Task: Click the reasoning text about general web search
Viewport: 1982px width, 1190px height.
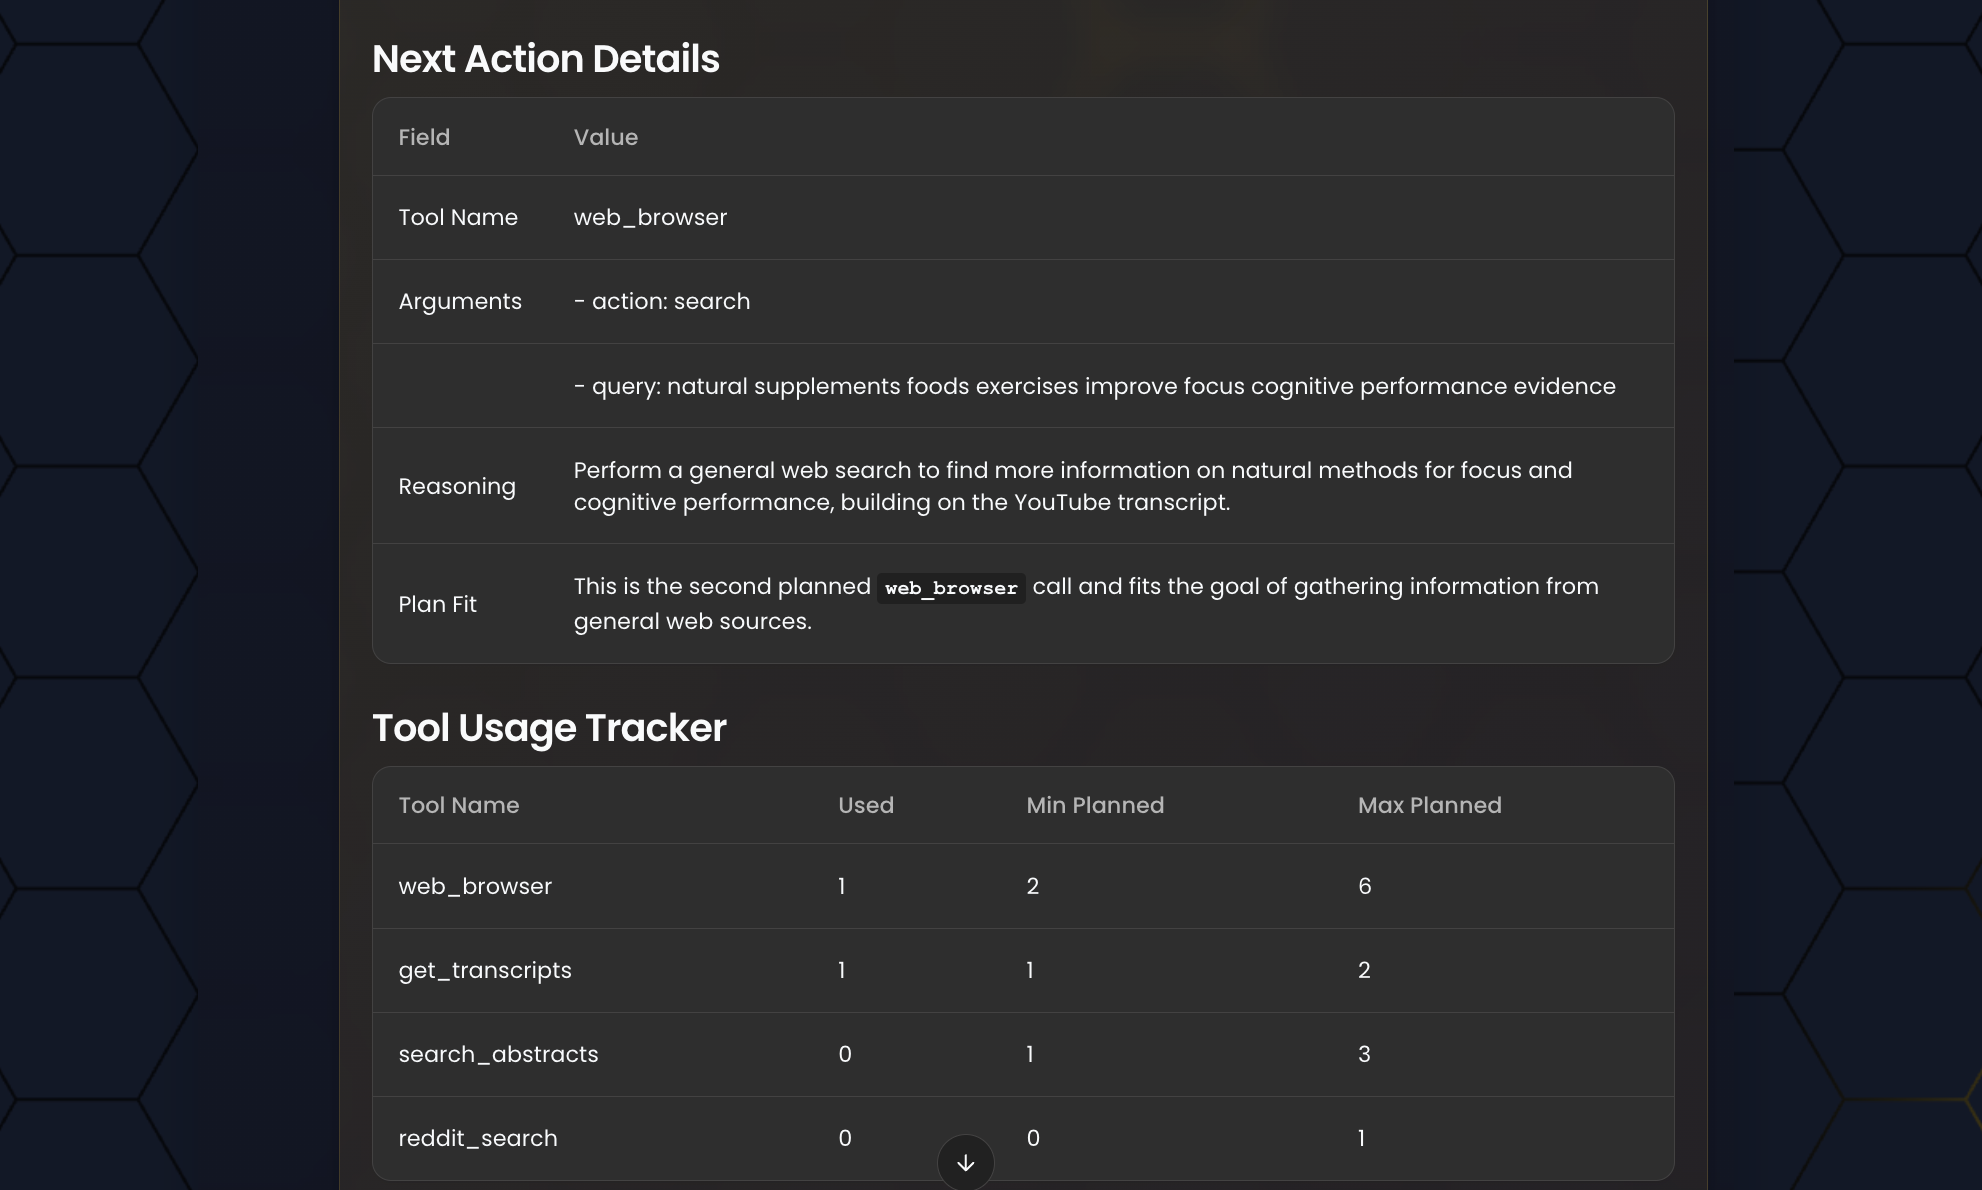Action: [1072, 486]
